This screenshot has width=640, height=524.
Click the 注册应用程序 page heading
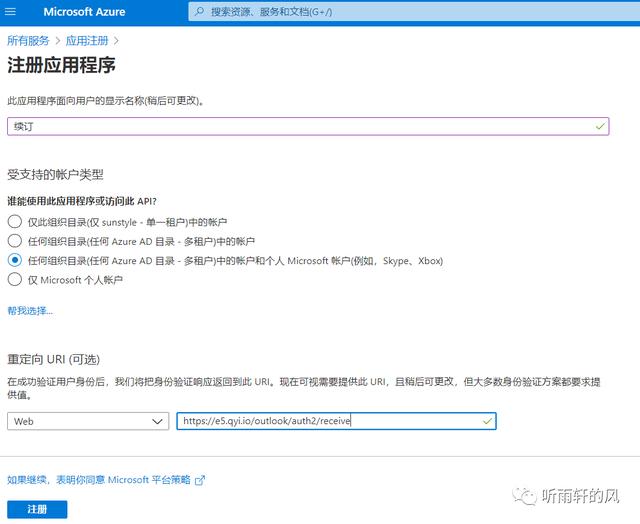(61, 65)
